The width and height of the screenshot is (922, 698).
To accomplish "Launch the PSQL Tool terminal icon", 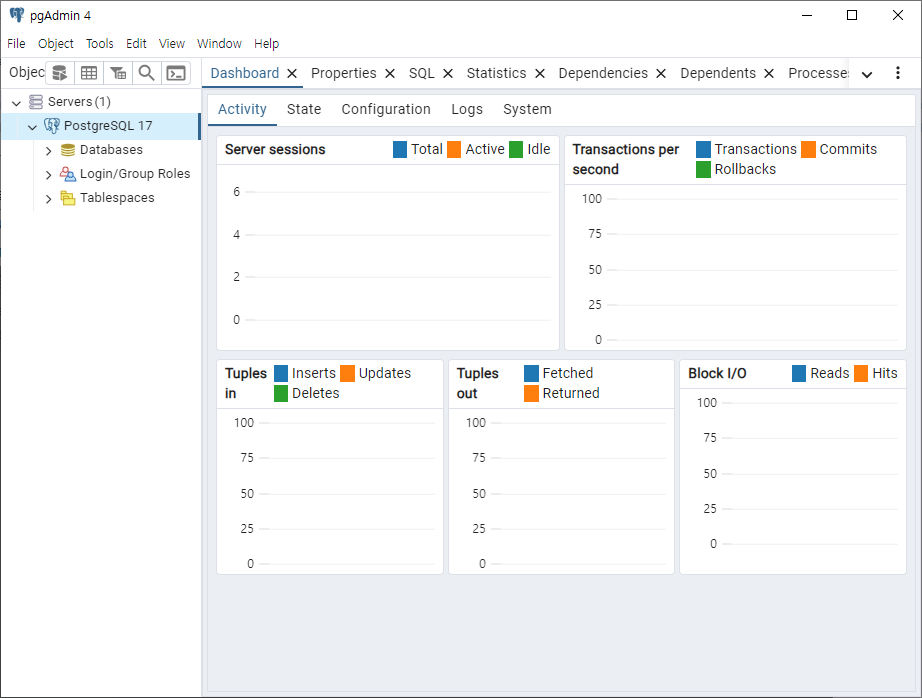I will point(176,73).
